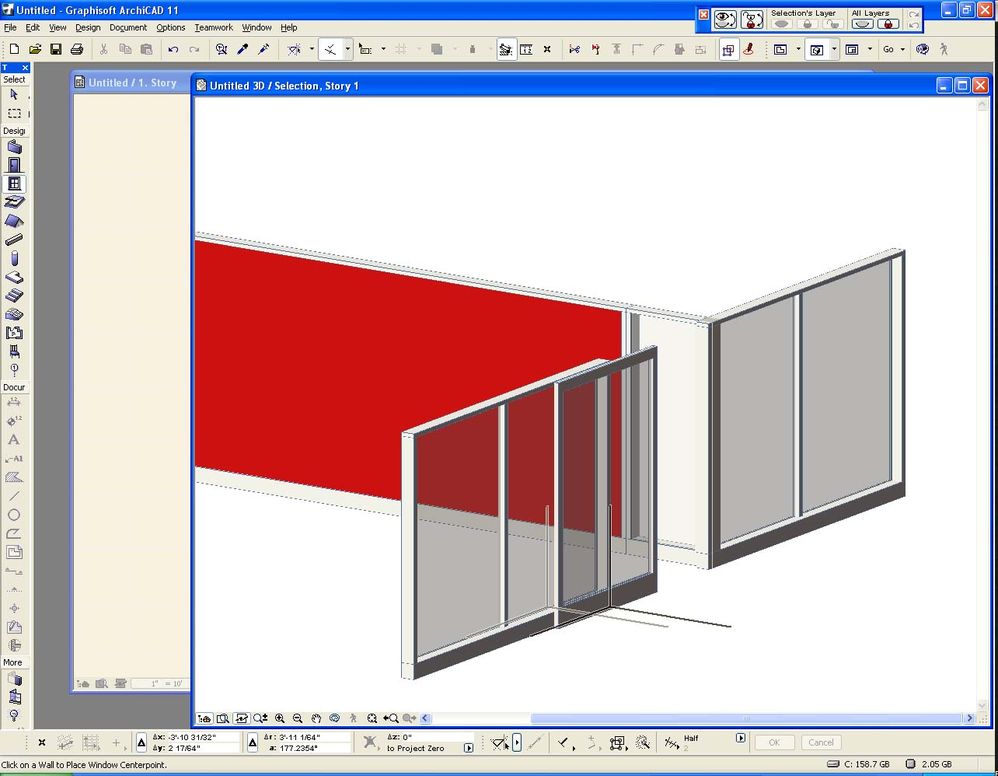Select the Column tool in the toolbox
This screenshot has height=776, width=998.
(14, 258)
